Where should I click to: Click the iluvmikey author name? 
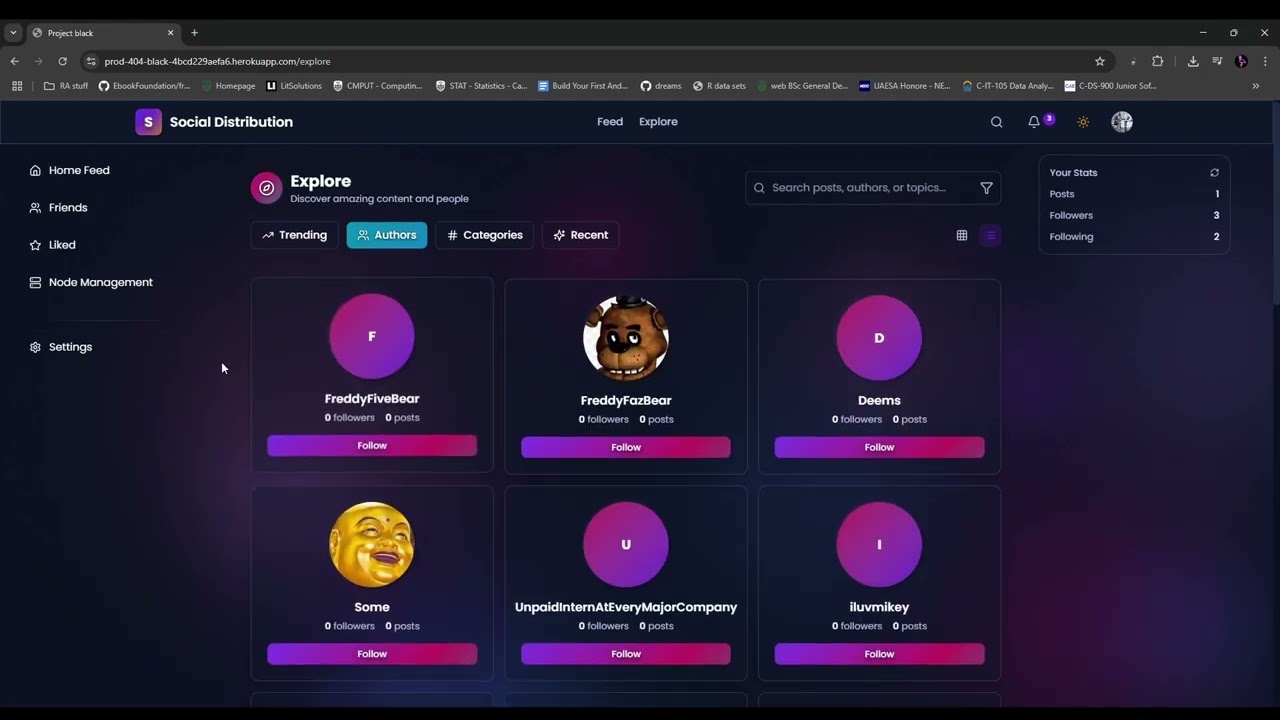click(879, 607)
